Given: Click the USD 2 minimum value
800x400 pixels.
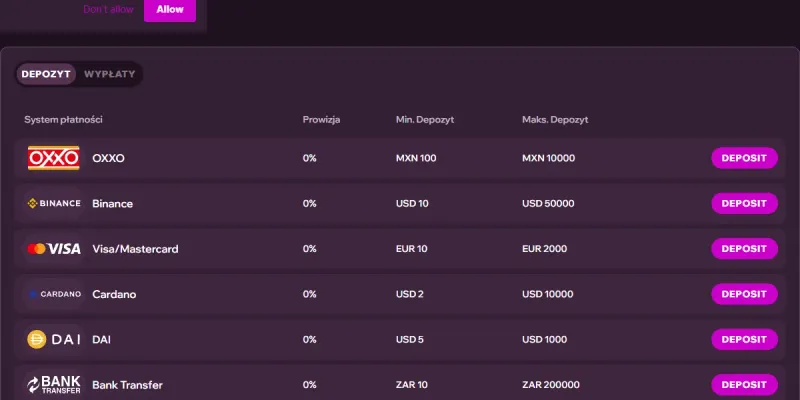Looking at the screenshot, I should click(x=409, y=294).
